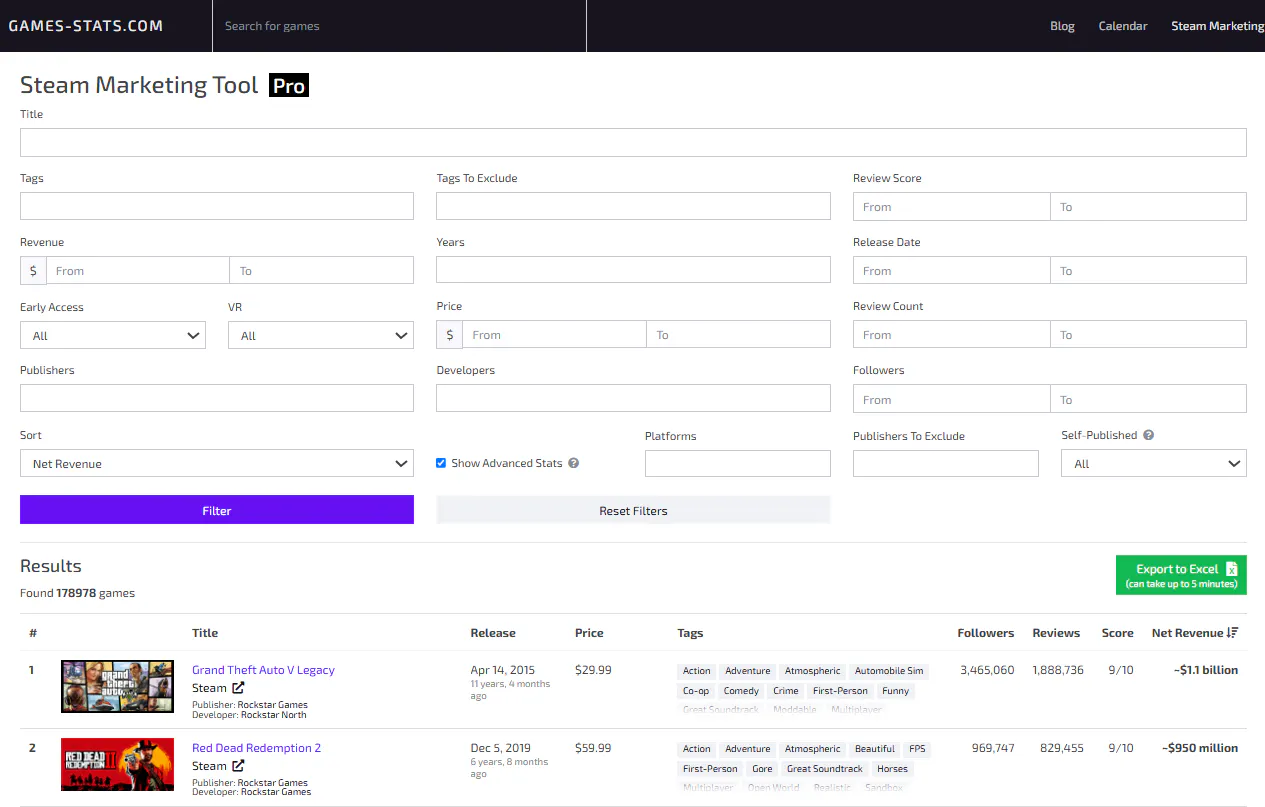
Task: Click the Automobile Sim tag
Action: pyautogui.click(x=889, y=671)
